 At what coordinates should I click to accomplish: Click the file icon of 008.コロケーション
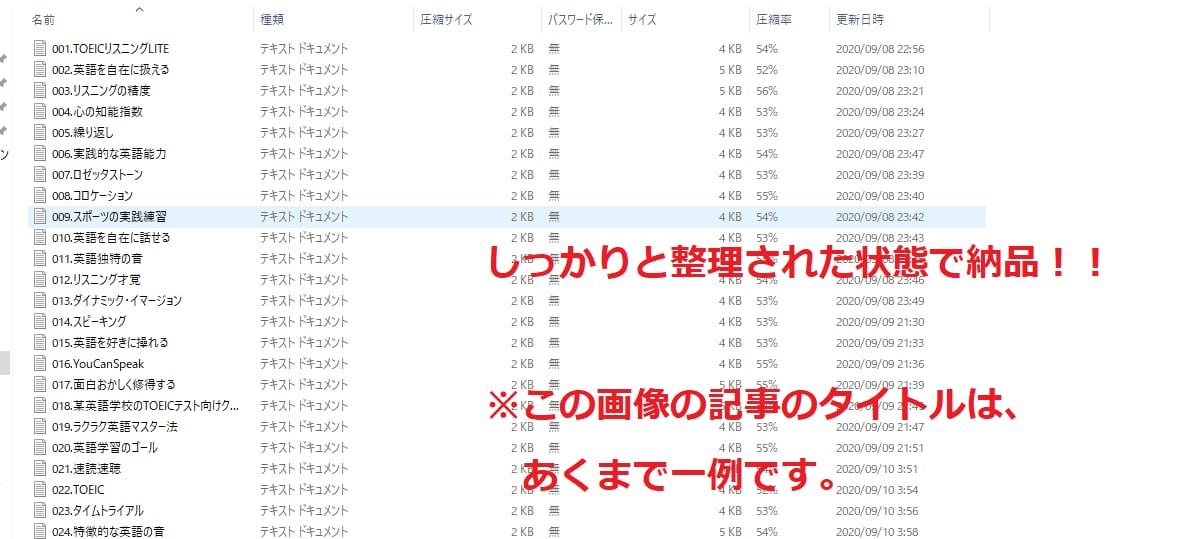tap(40, 195)
